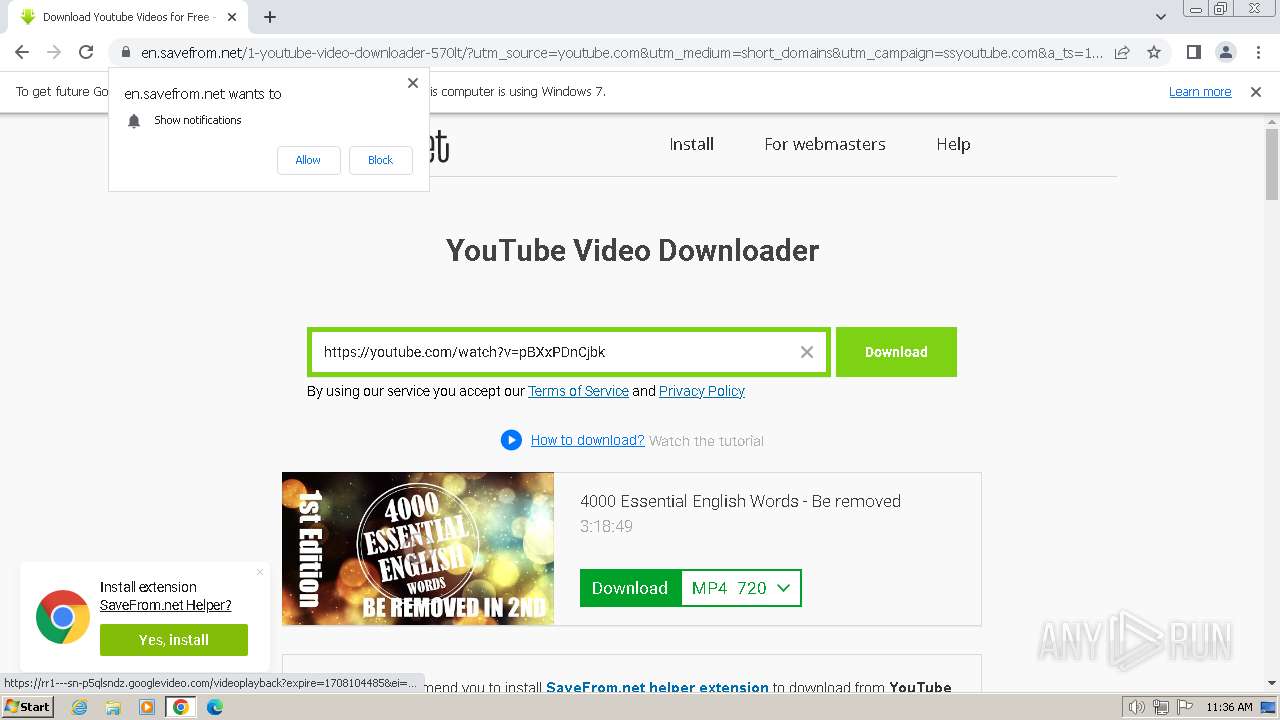Close the Install extension popup
The width and height of the screenshot is (1280, 720).
coord(260,573)
